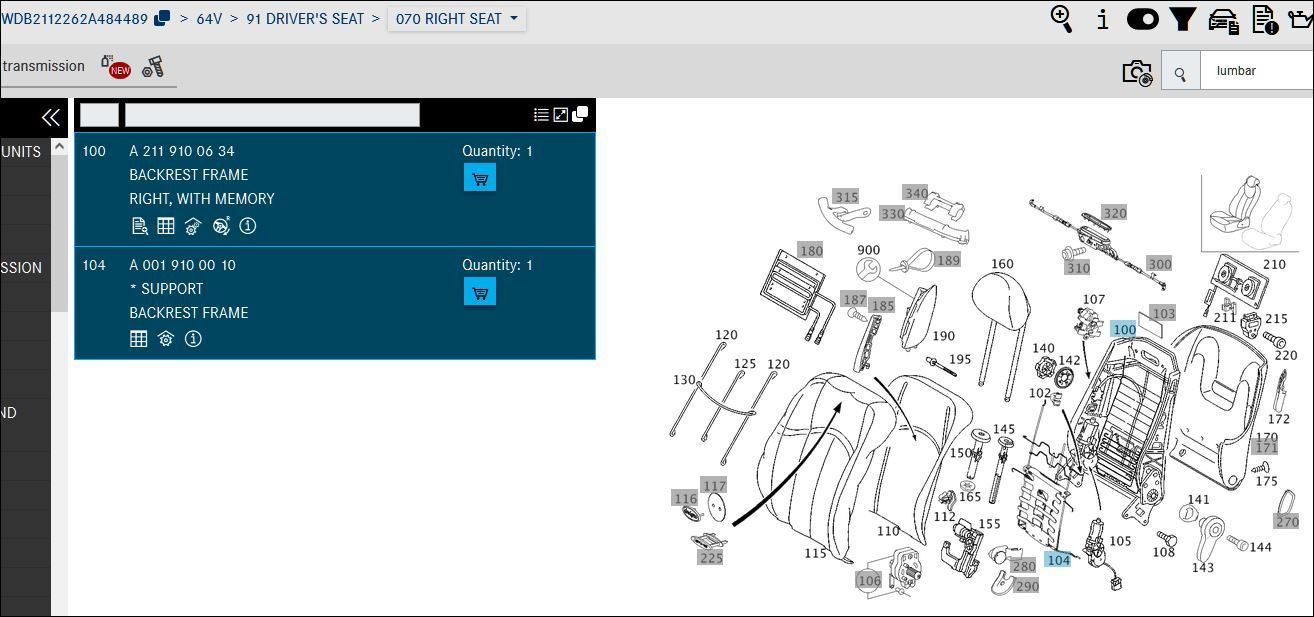Click the lumbar search input field

coord(1257,71)
